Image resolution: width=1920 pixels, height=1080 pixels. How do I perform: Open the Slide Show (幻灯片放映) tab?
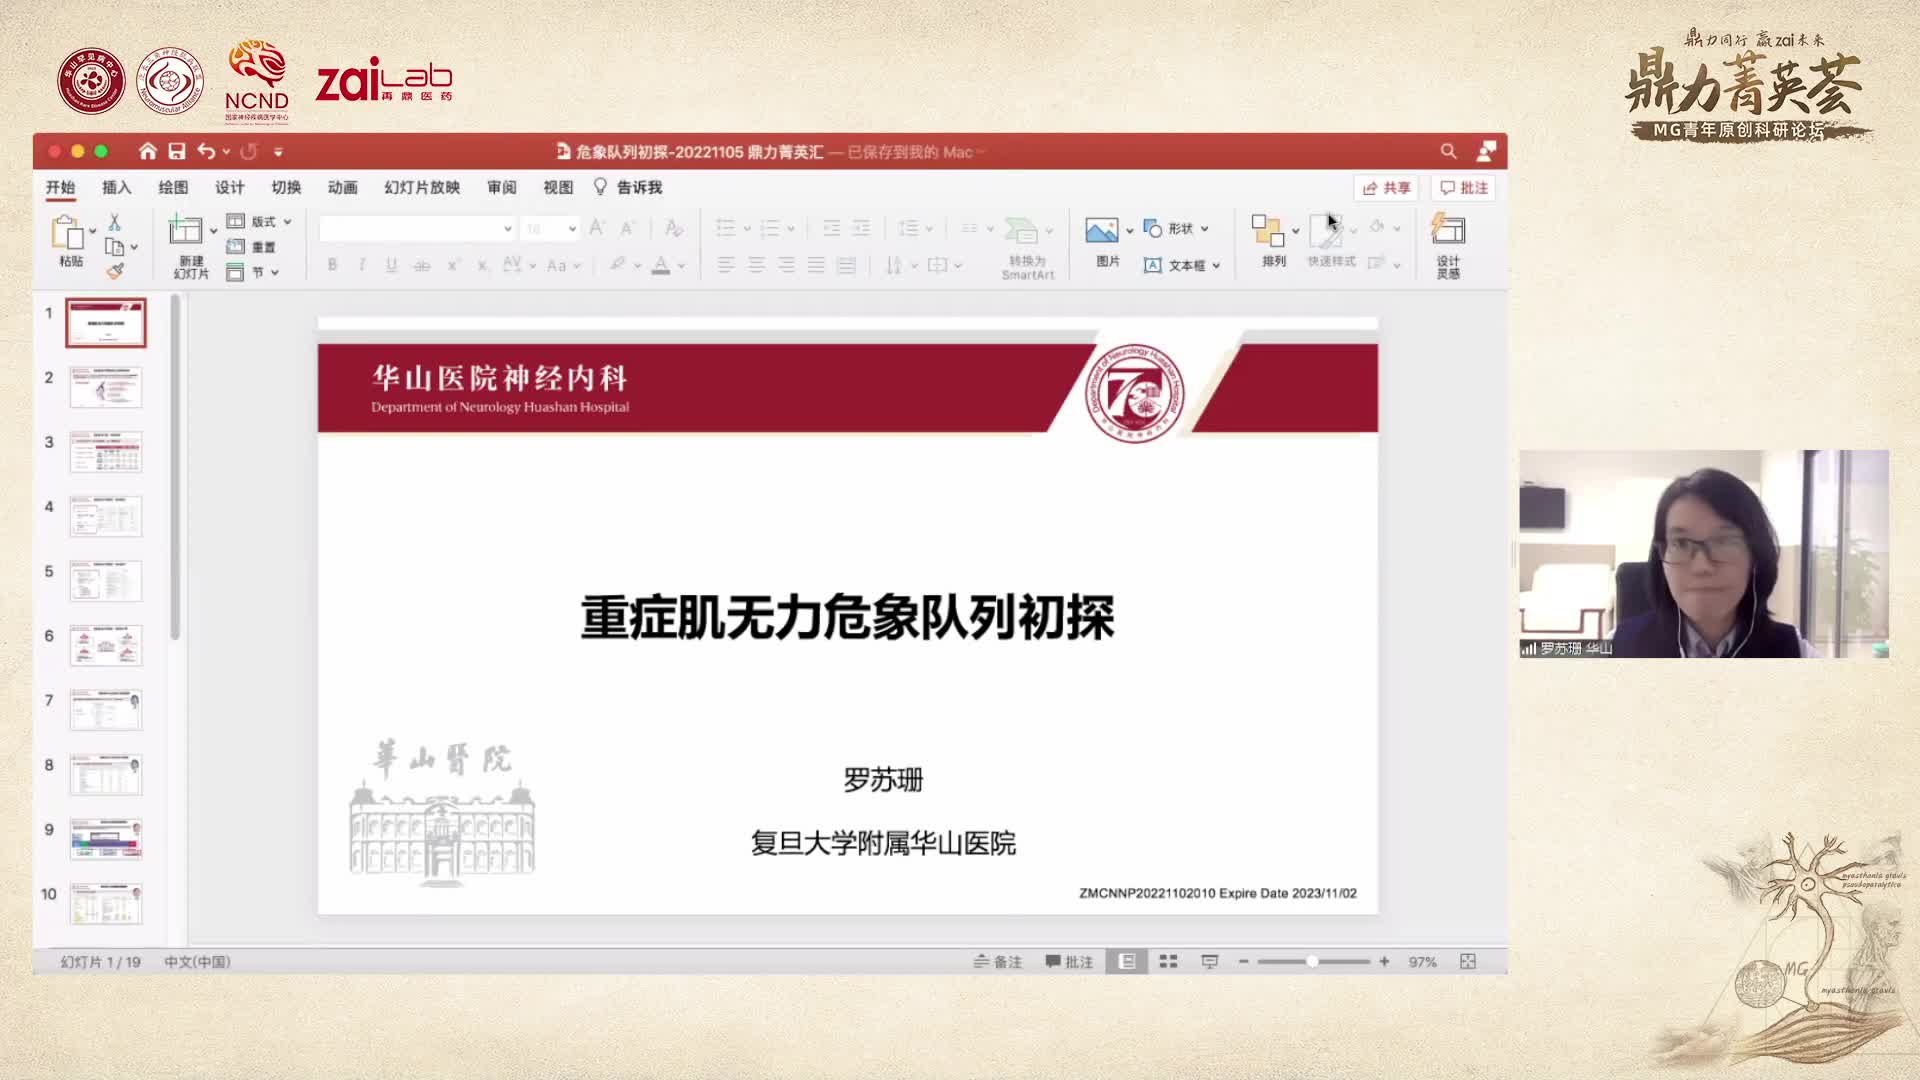click(422, 187)
